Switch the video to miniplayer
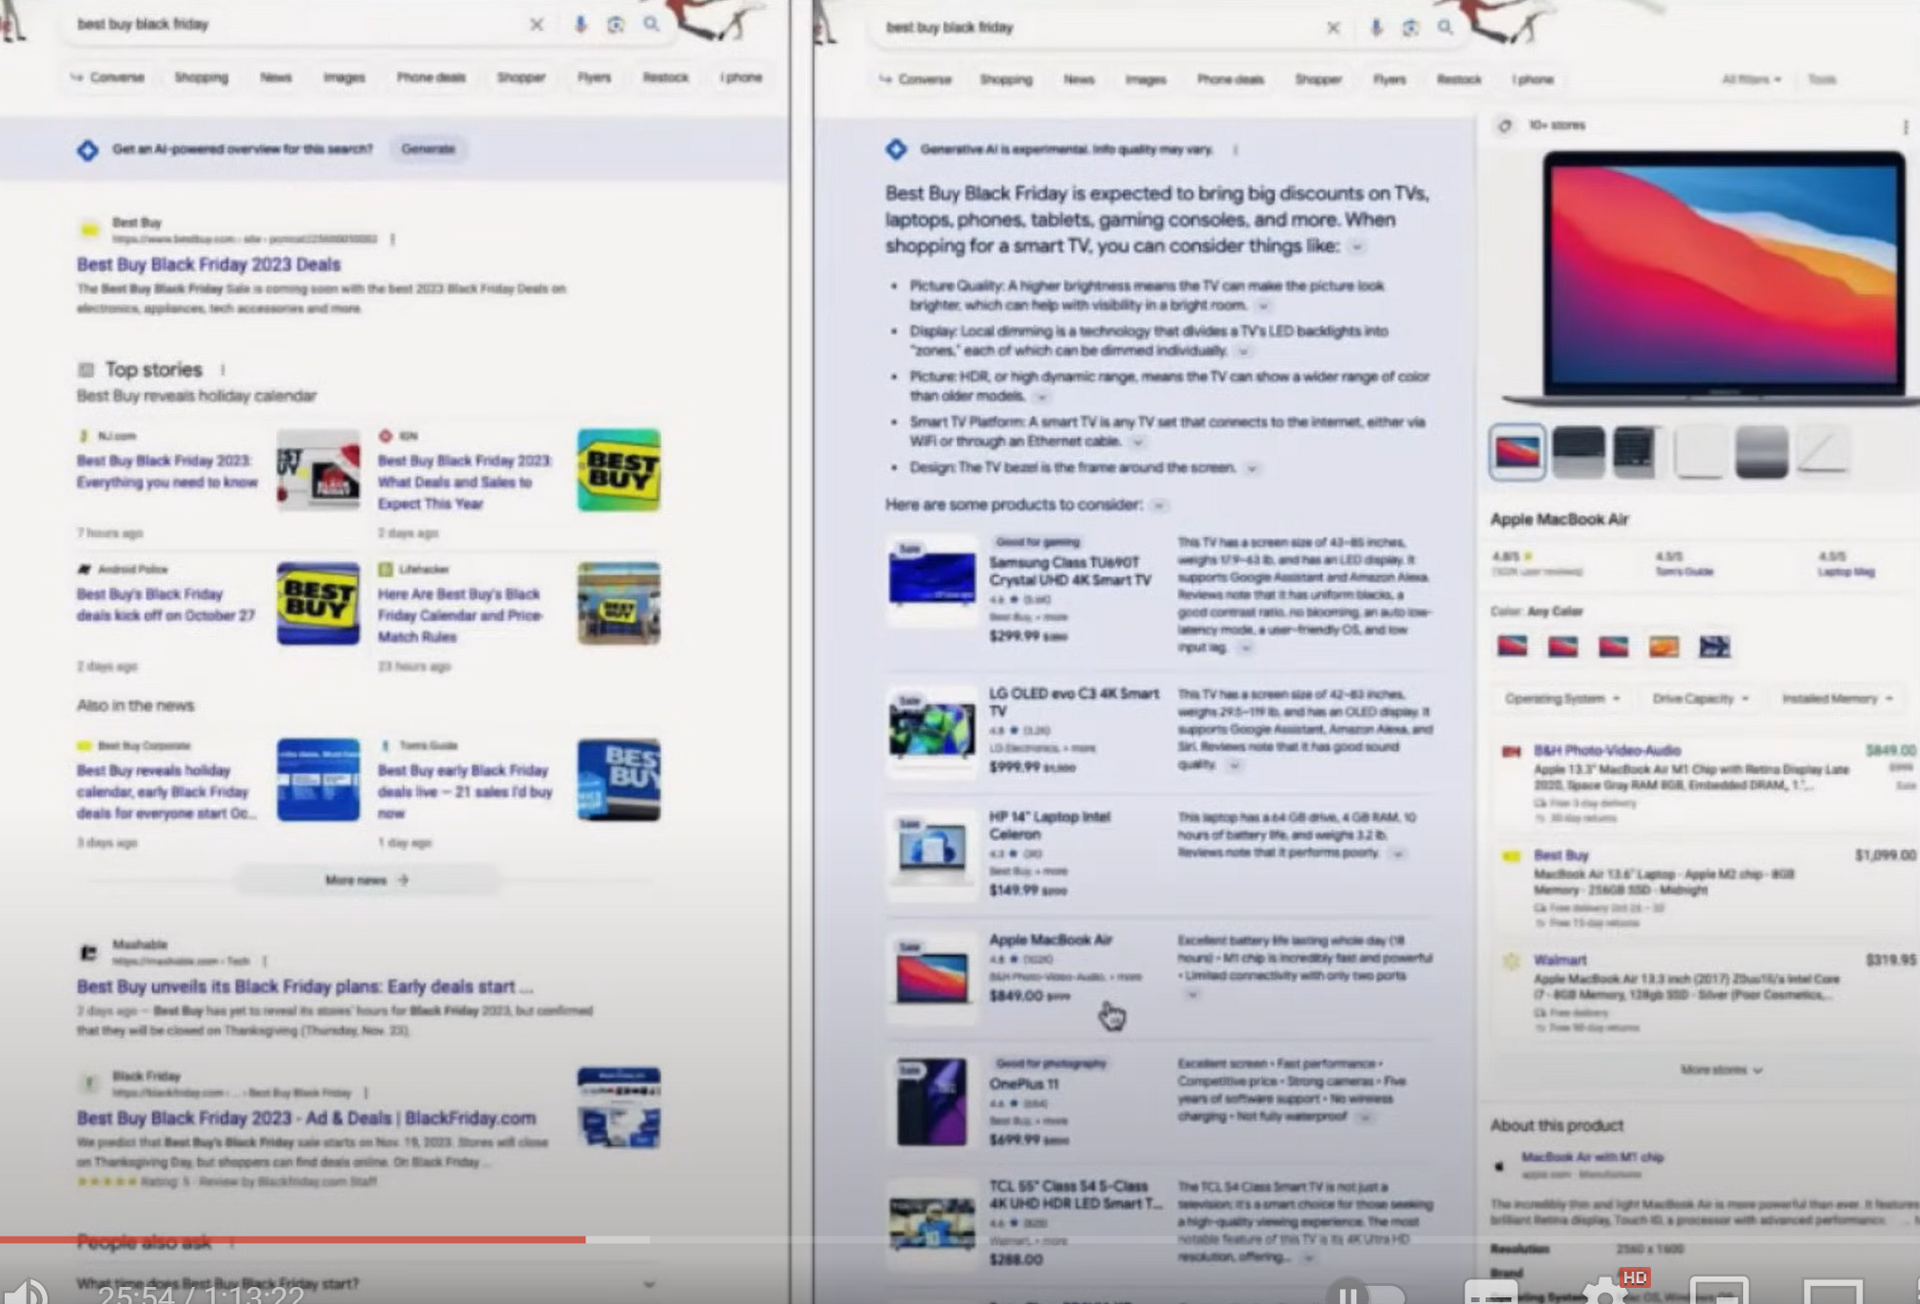The image size is (1920, 1304). [1719, 1292]
